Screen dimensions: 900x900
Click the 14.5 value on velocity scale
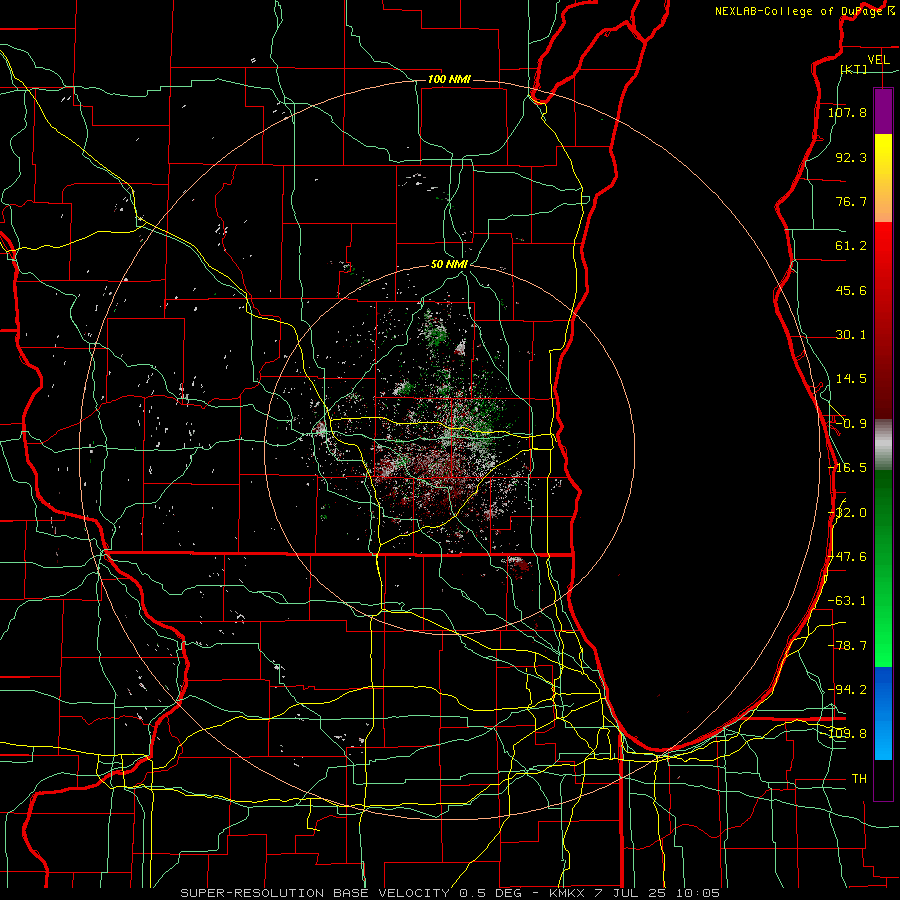pos(851,379)
